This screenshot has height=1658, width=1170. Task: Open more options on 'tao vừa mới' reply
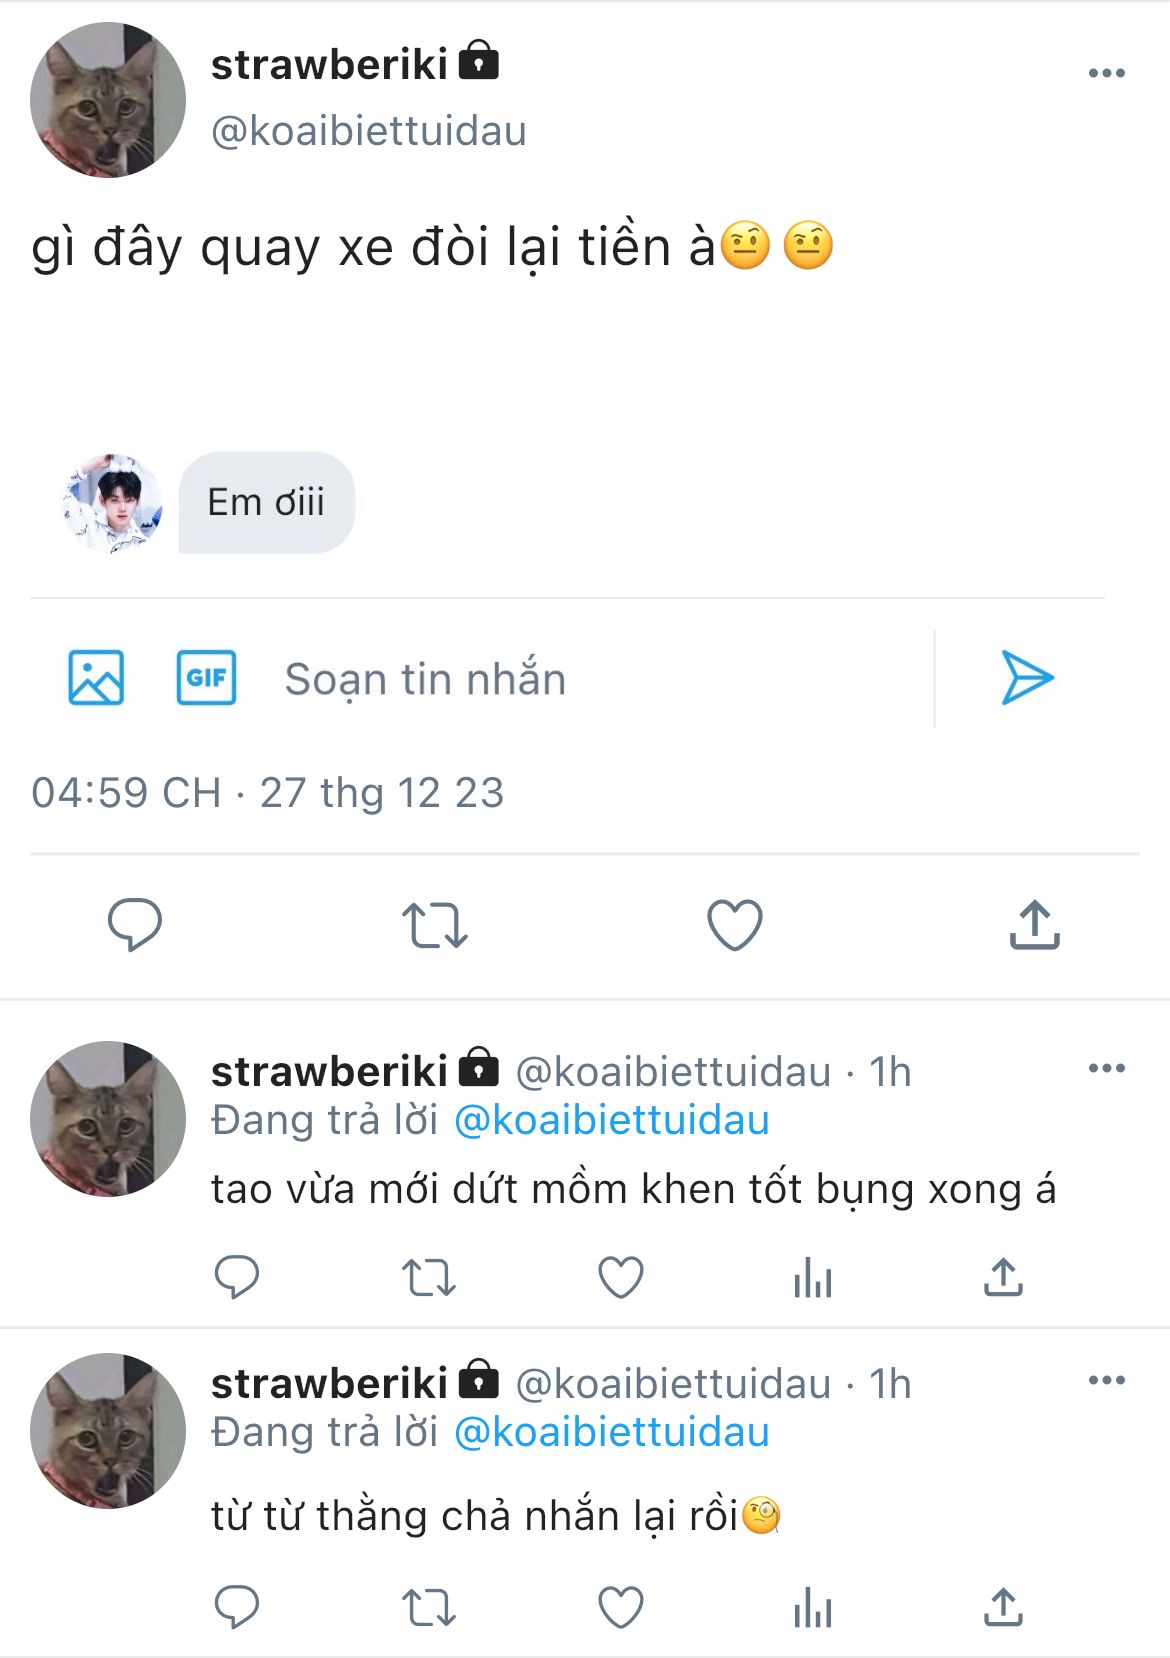[1106, 1068]
